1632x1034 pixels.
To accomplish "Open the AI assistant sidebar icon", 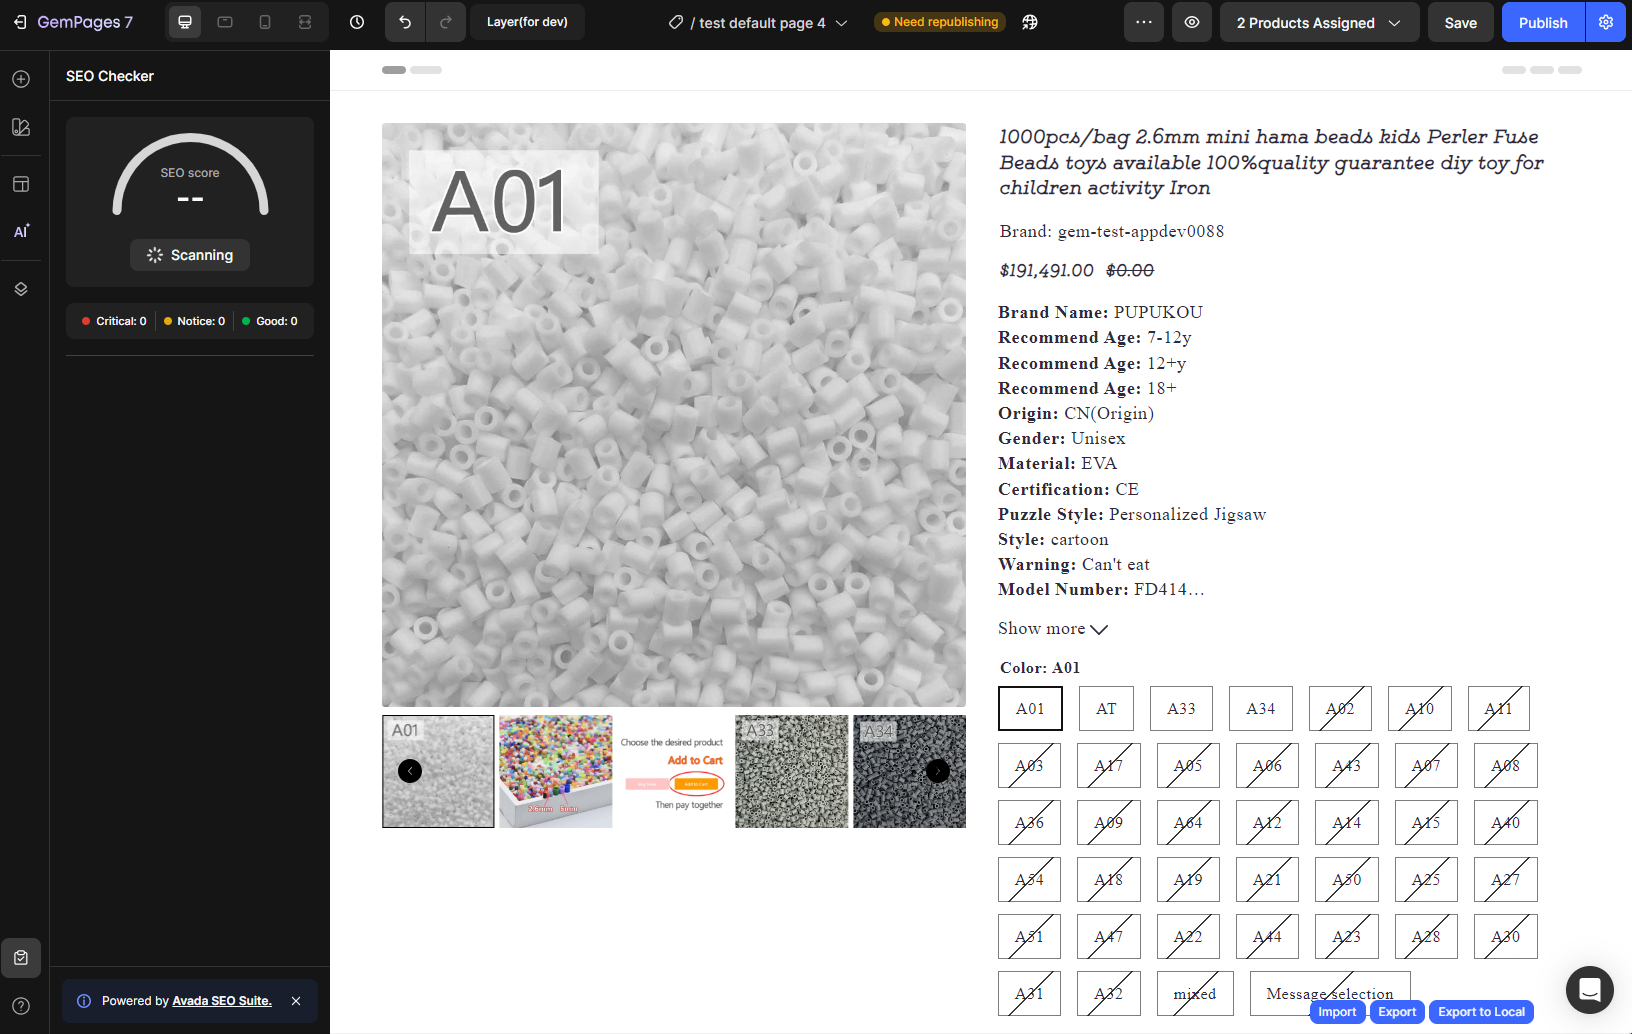I will pos(21,231).
